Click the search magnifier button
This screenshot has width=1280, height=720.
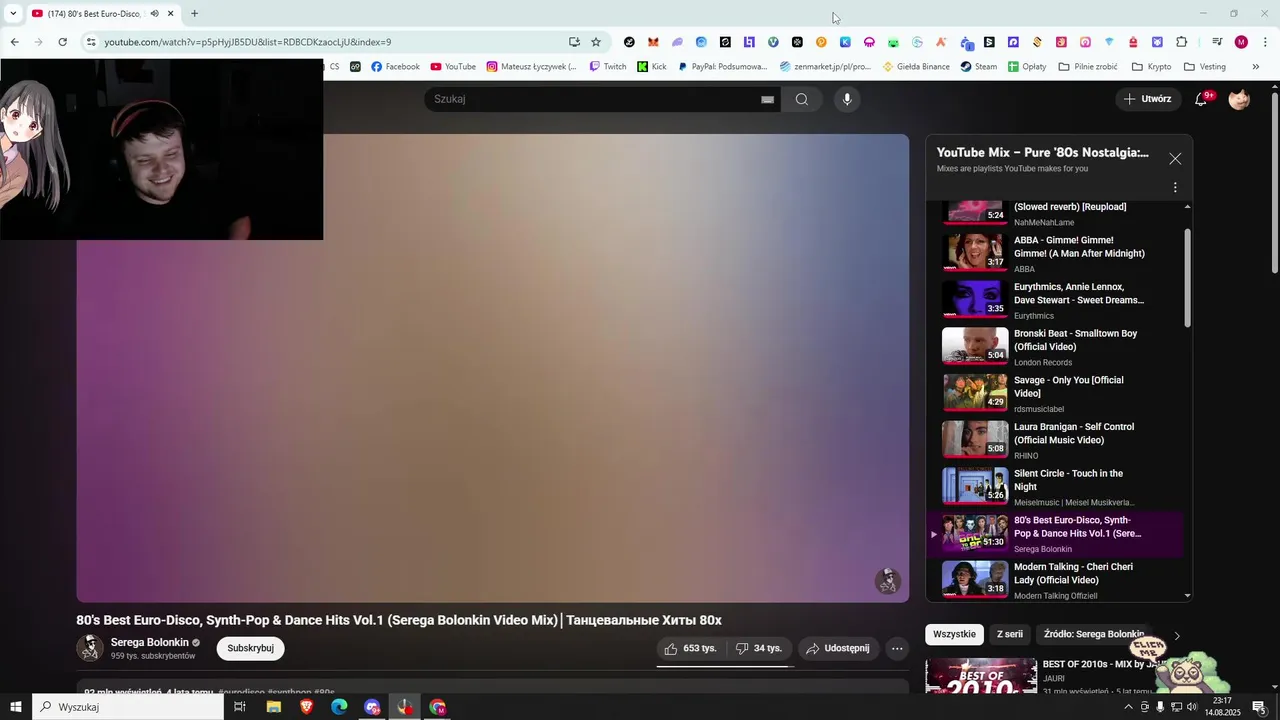pos(801,99)
